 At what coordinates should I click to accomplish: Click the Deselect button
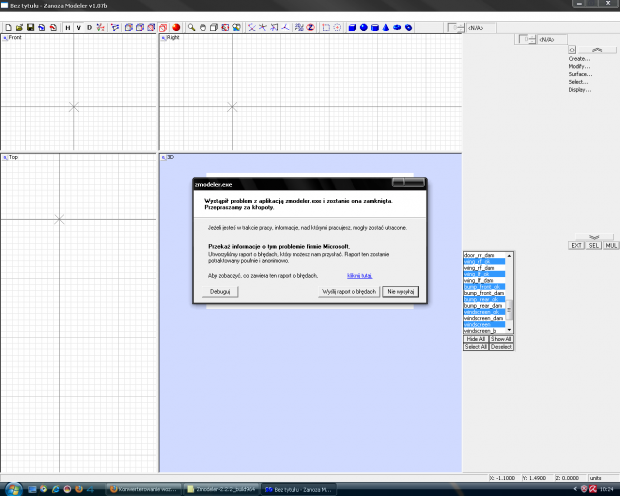point(501,347)
